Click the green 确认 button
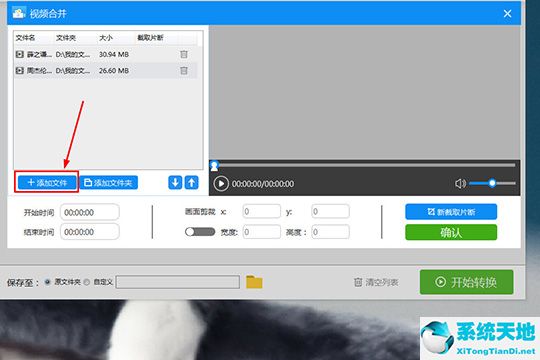 click(451, 233)
